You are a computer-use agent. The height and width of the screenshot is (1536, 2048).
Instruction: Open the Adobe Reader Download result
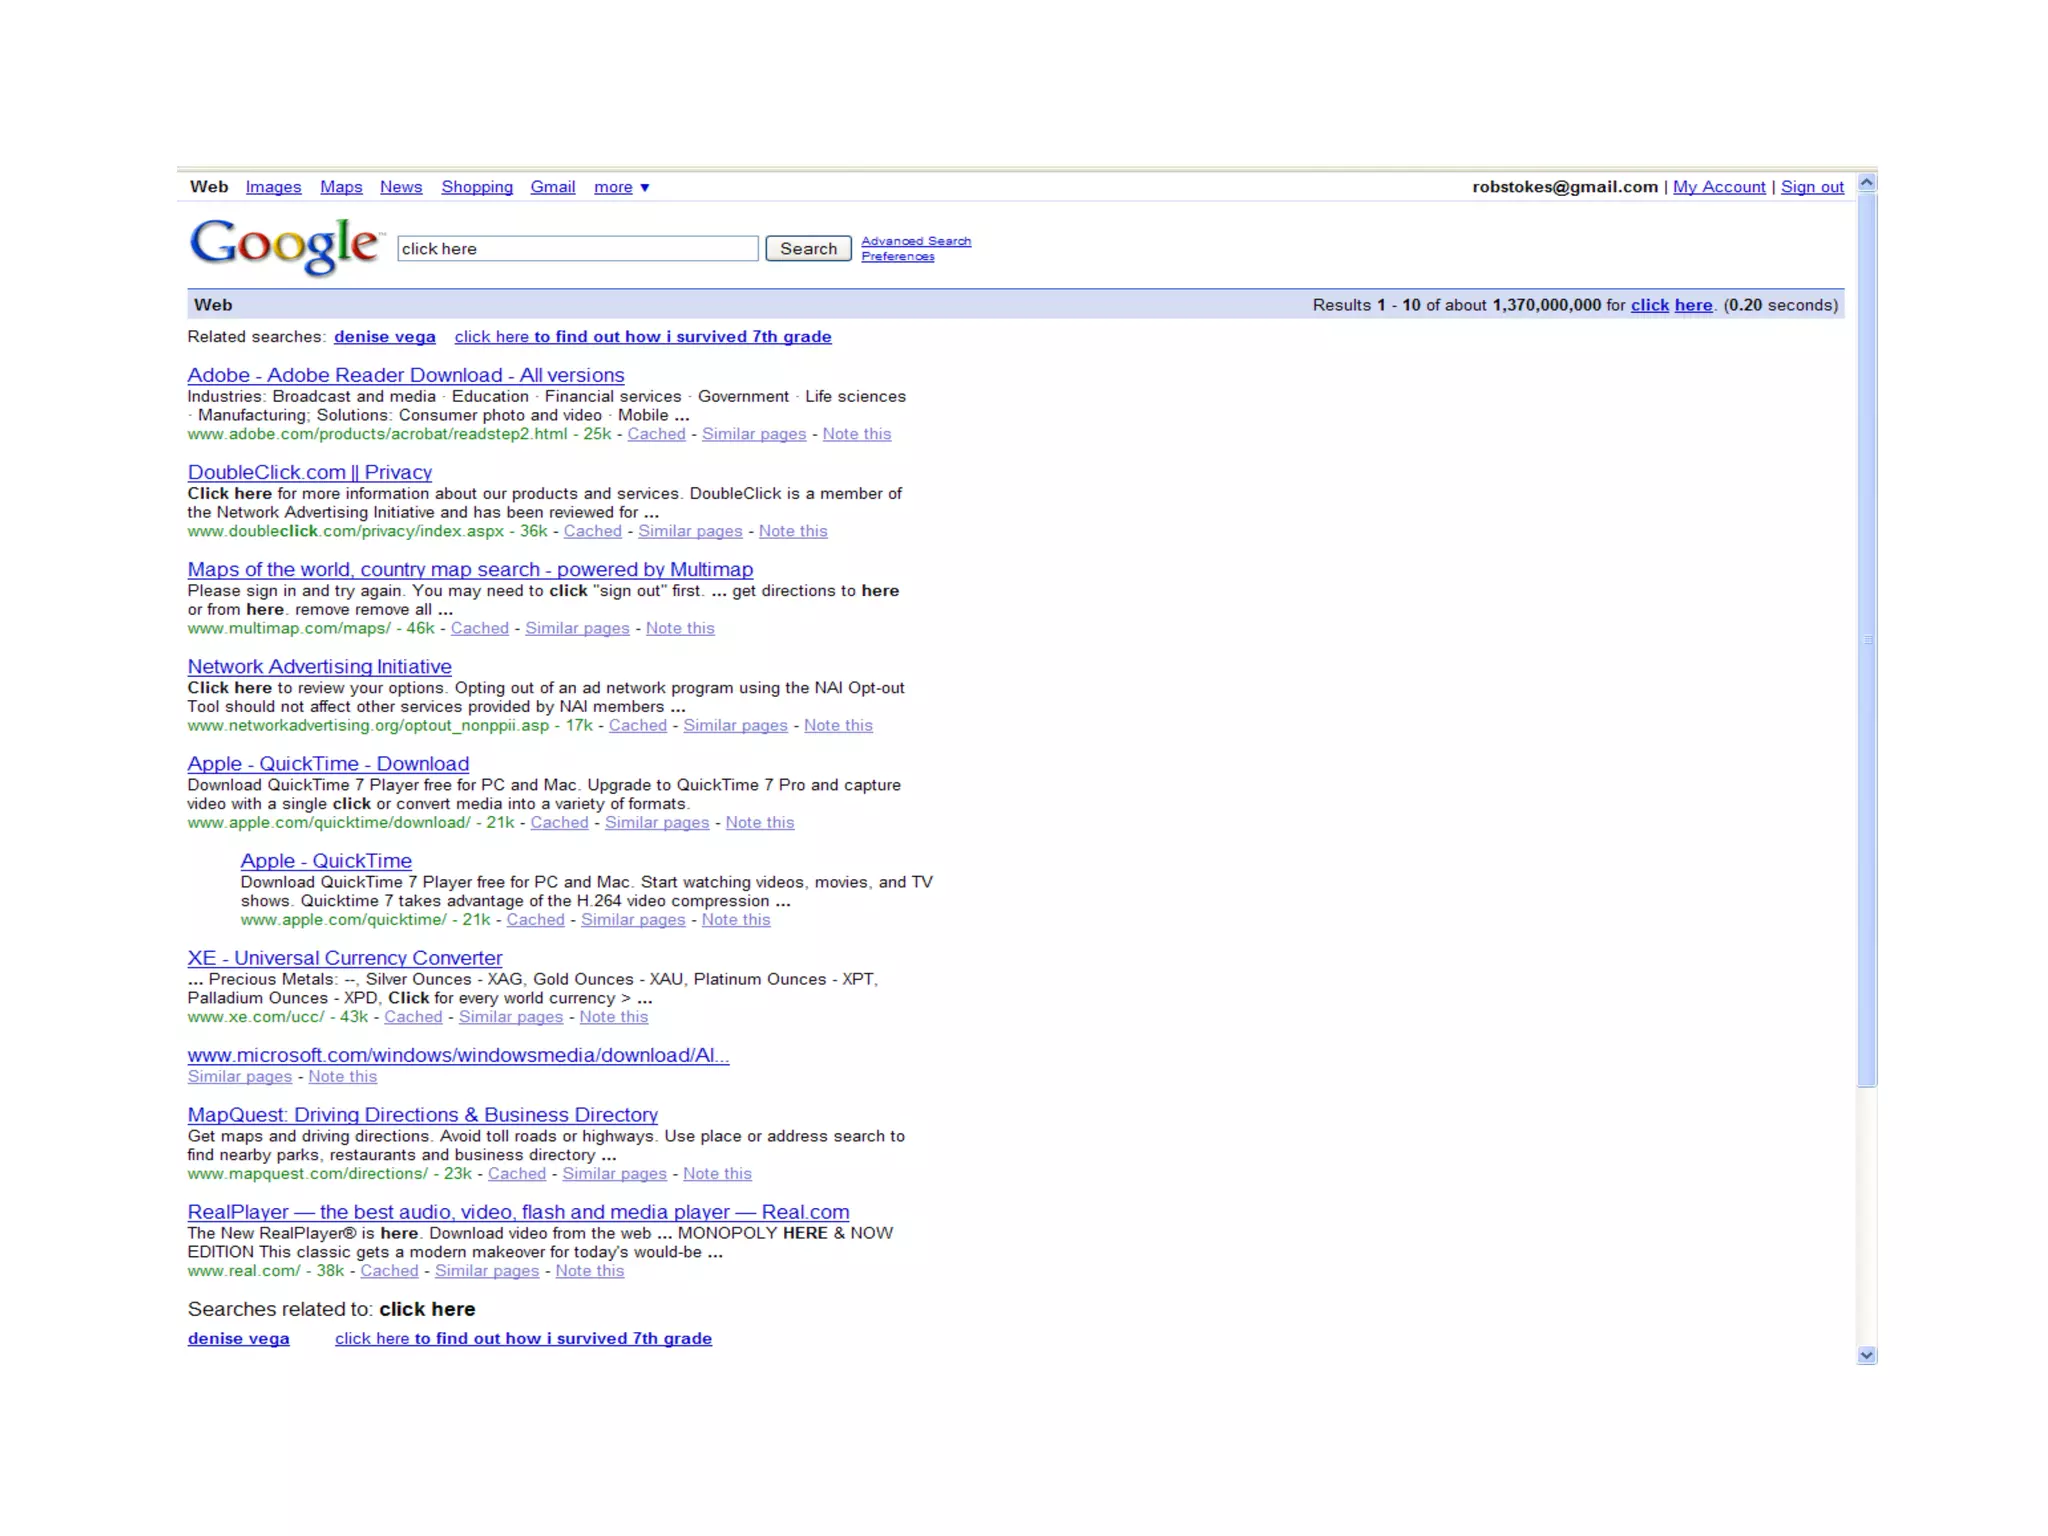tap(406, 375)
